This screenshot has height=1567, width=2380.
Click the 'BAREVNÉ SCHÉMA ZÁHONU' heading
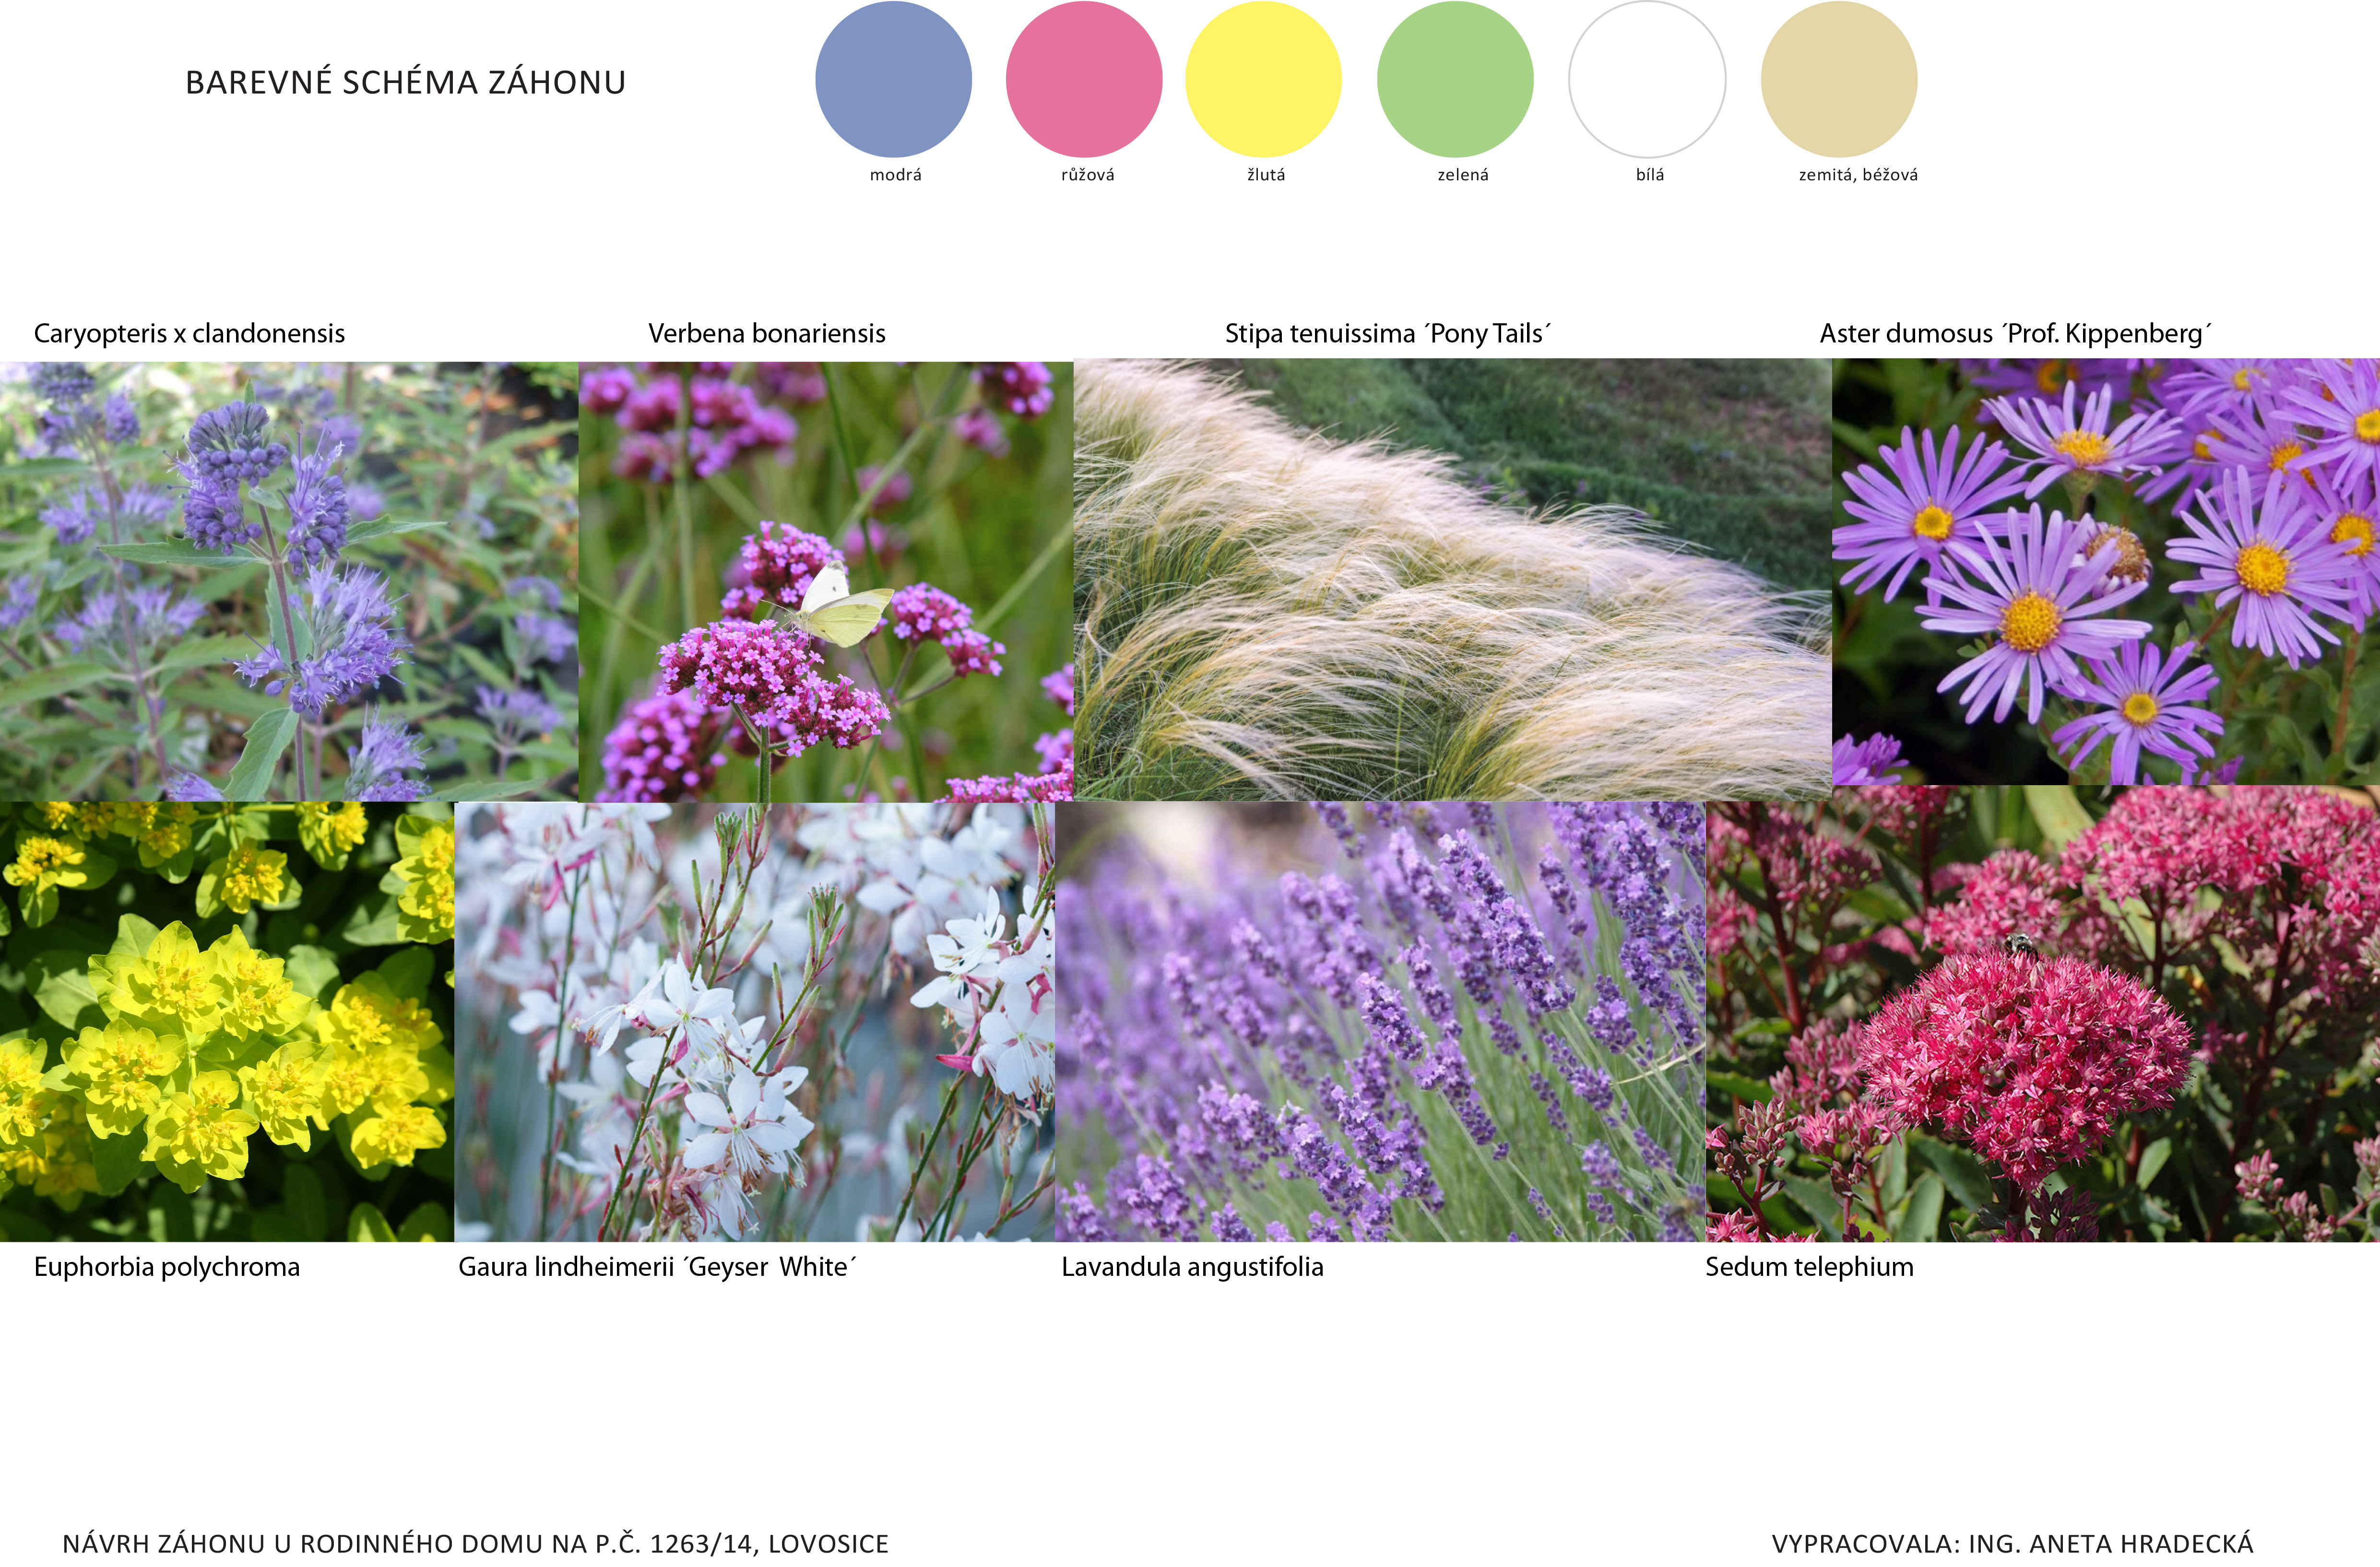405,83
